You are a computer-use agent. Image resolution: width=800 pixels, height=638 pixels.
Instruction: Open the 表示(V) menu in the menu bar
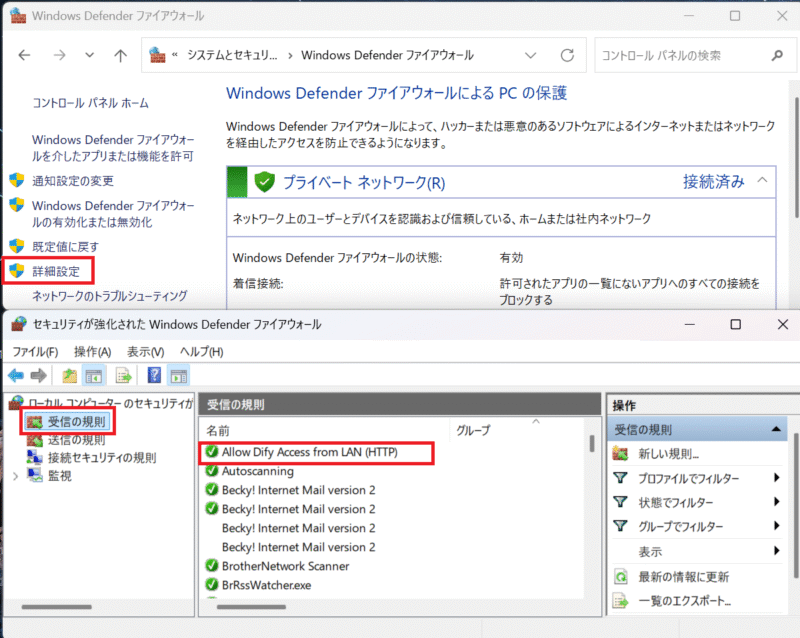click(x=145, y=352)
